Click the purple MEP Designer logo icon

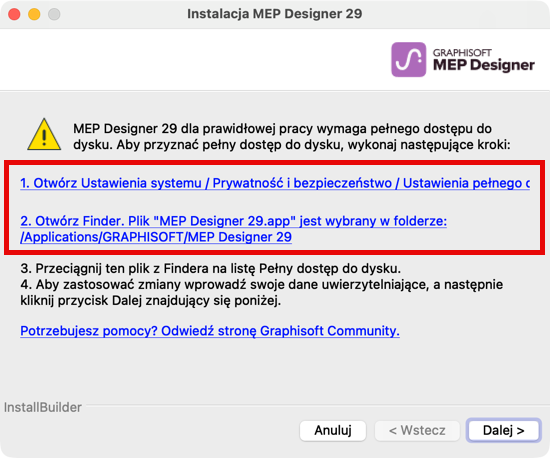[409, 59]
